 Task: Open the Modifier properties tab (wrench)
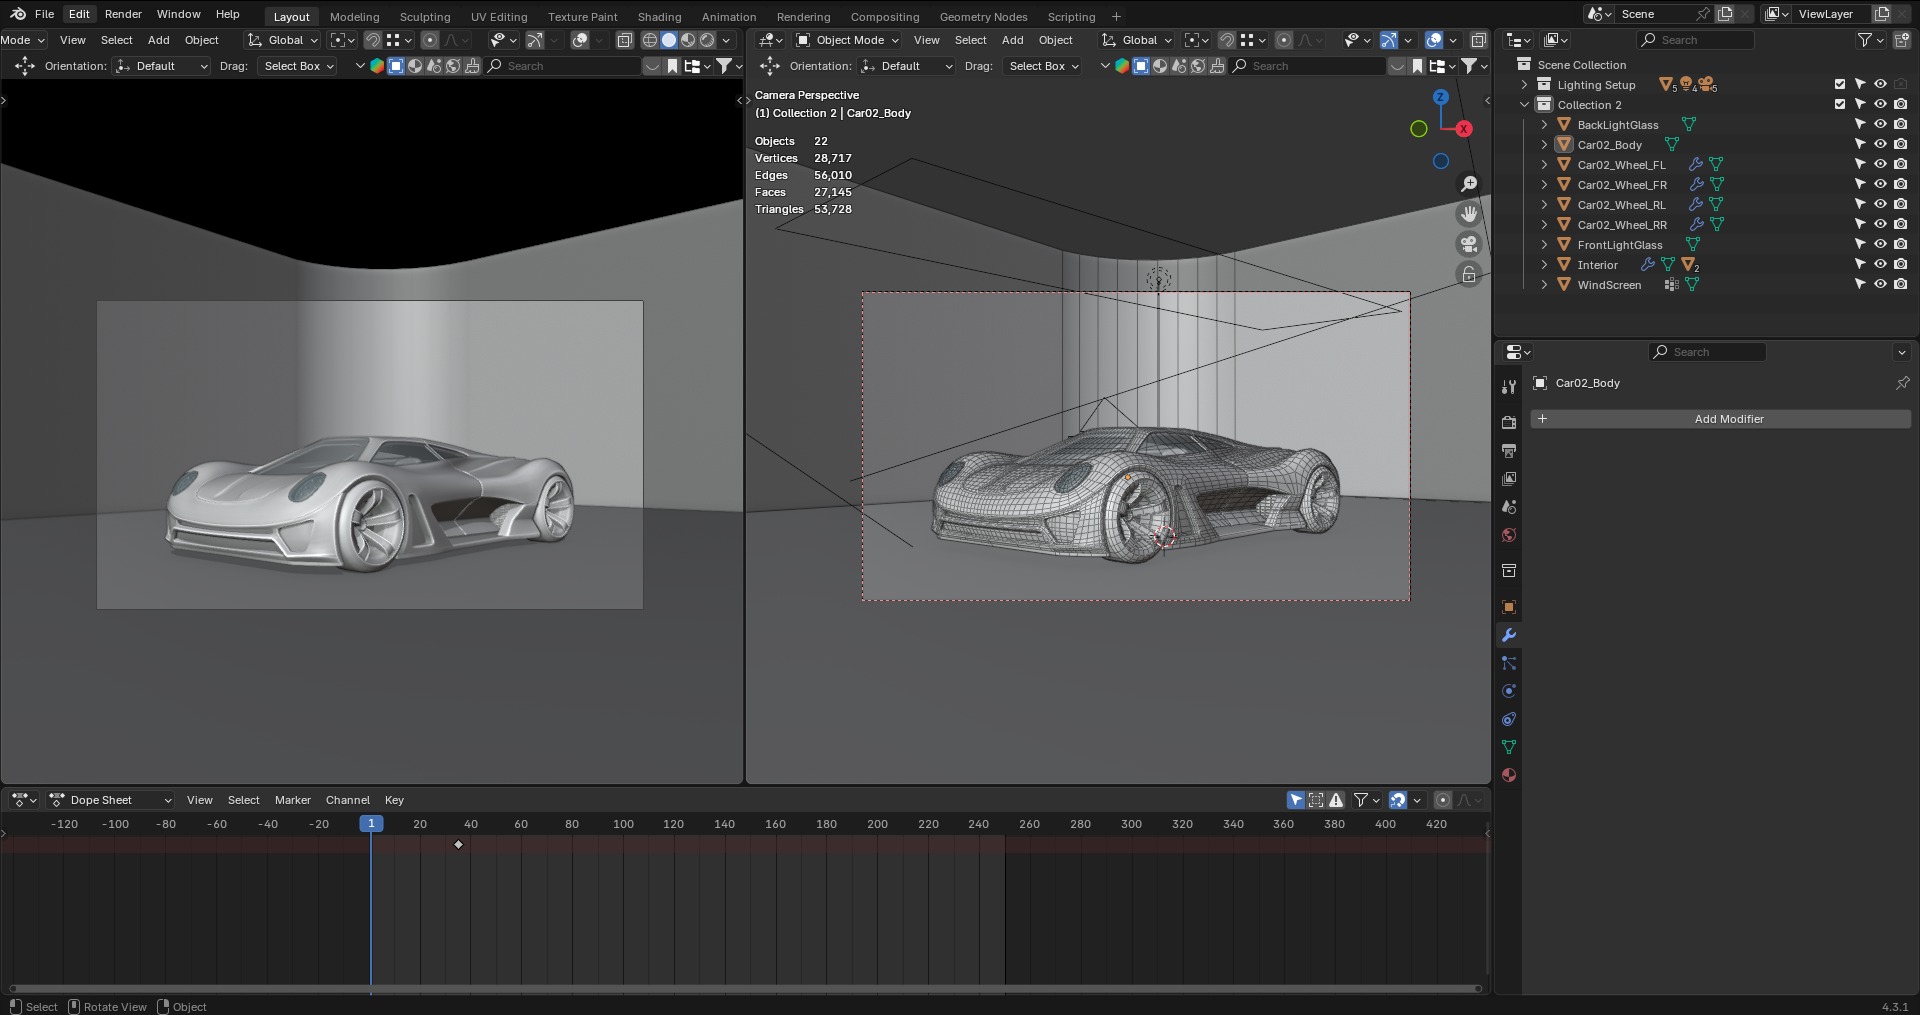(1509, 635)
